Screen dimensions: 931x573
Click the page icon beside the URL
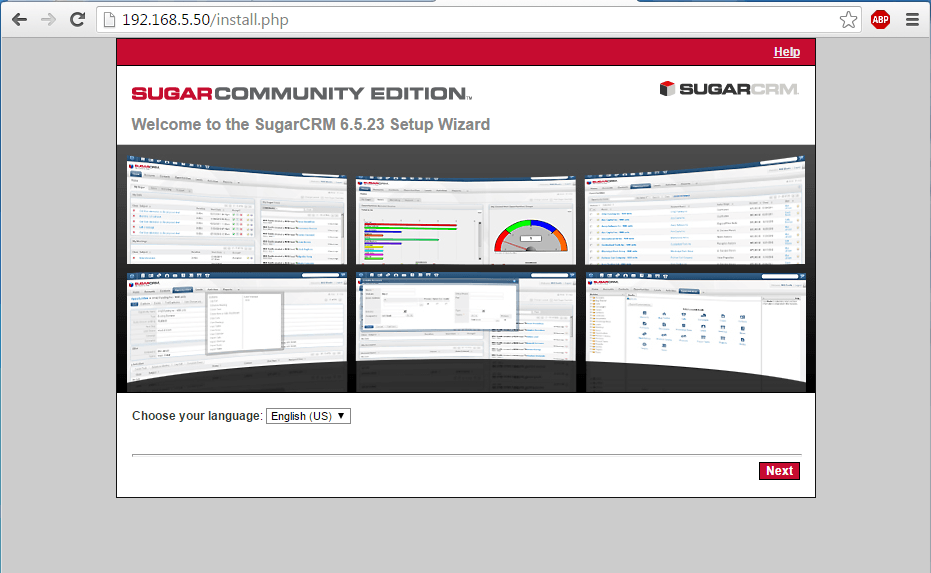(109, 20)
